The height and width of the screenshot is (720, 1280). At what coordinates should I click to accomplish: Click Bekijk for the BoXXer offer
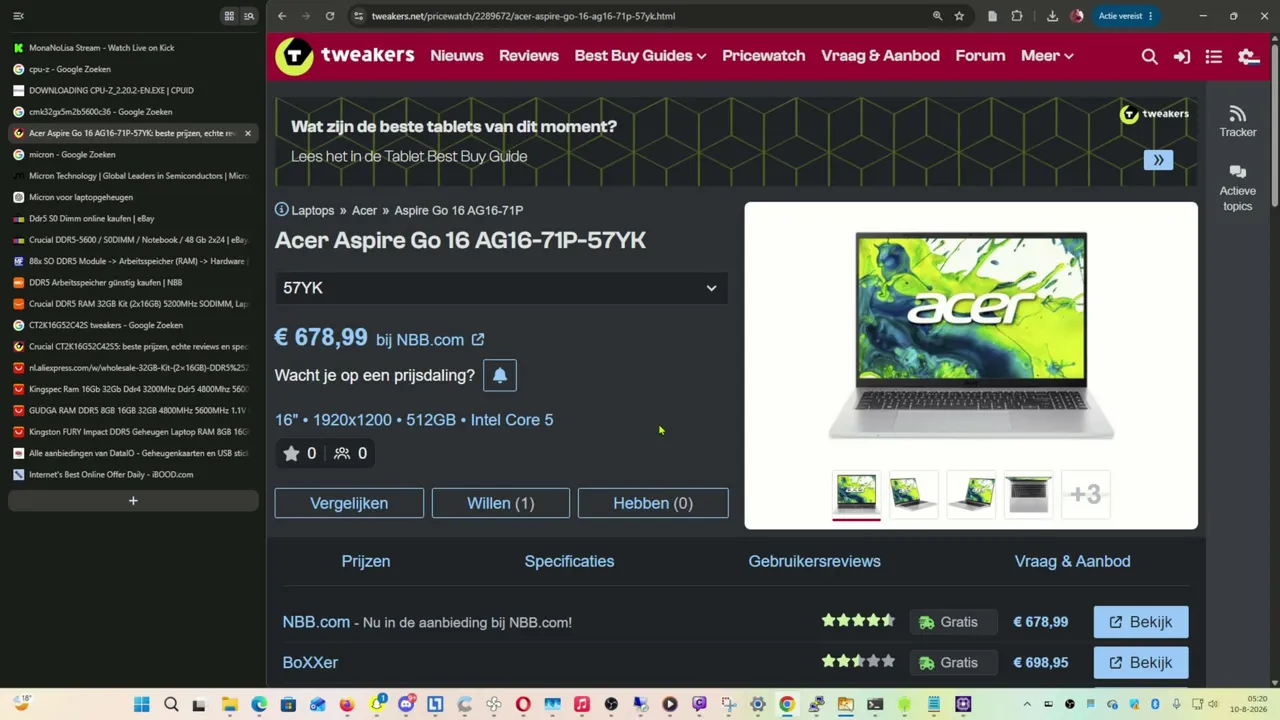pyautogui.click(x=1141, y=662)
